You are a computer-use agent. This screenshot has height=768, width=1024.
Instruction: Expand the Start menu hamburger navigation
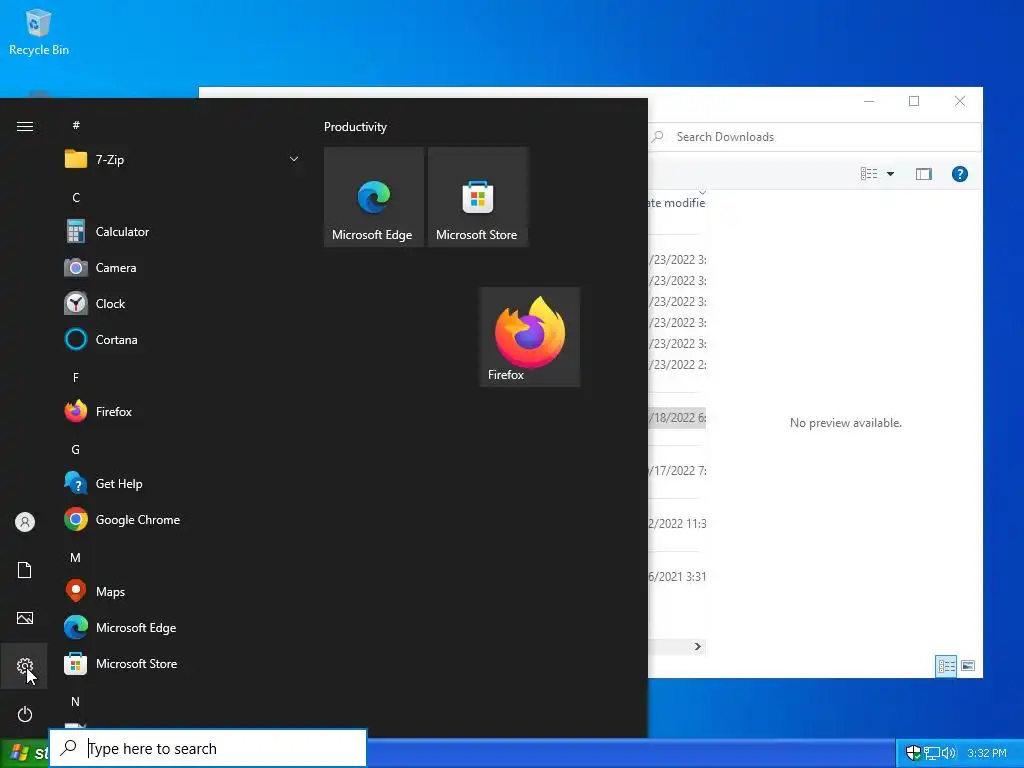25,127
